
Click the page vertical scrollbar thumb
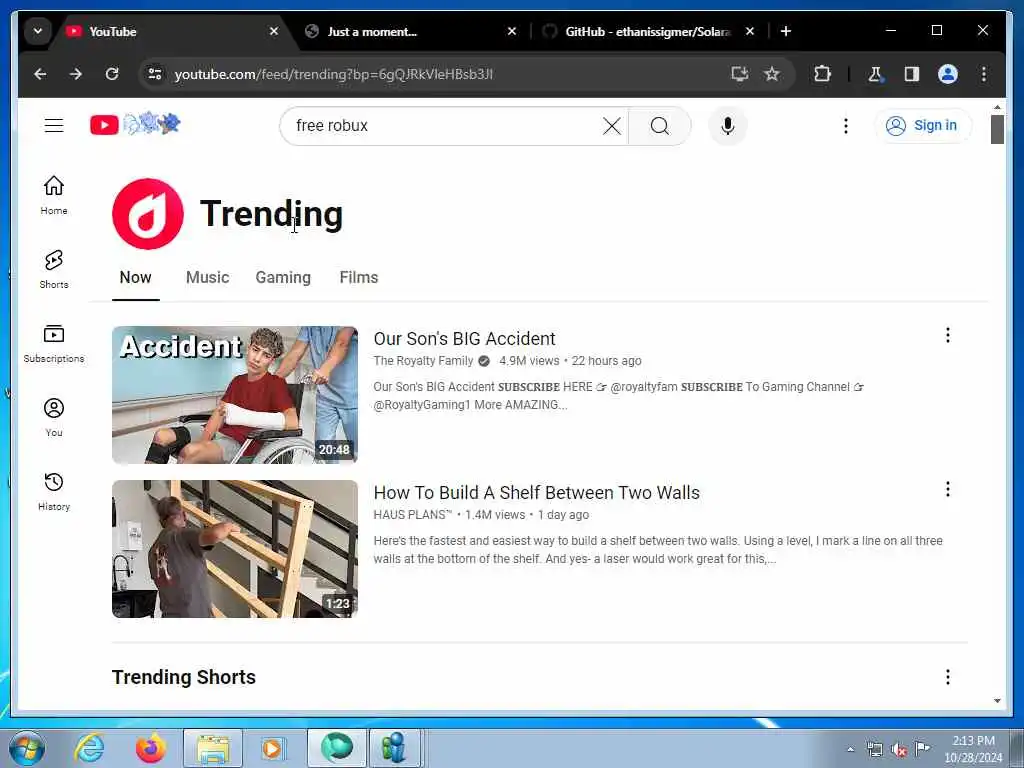click(997, 129)
